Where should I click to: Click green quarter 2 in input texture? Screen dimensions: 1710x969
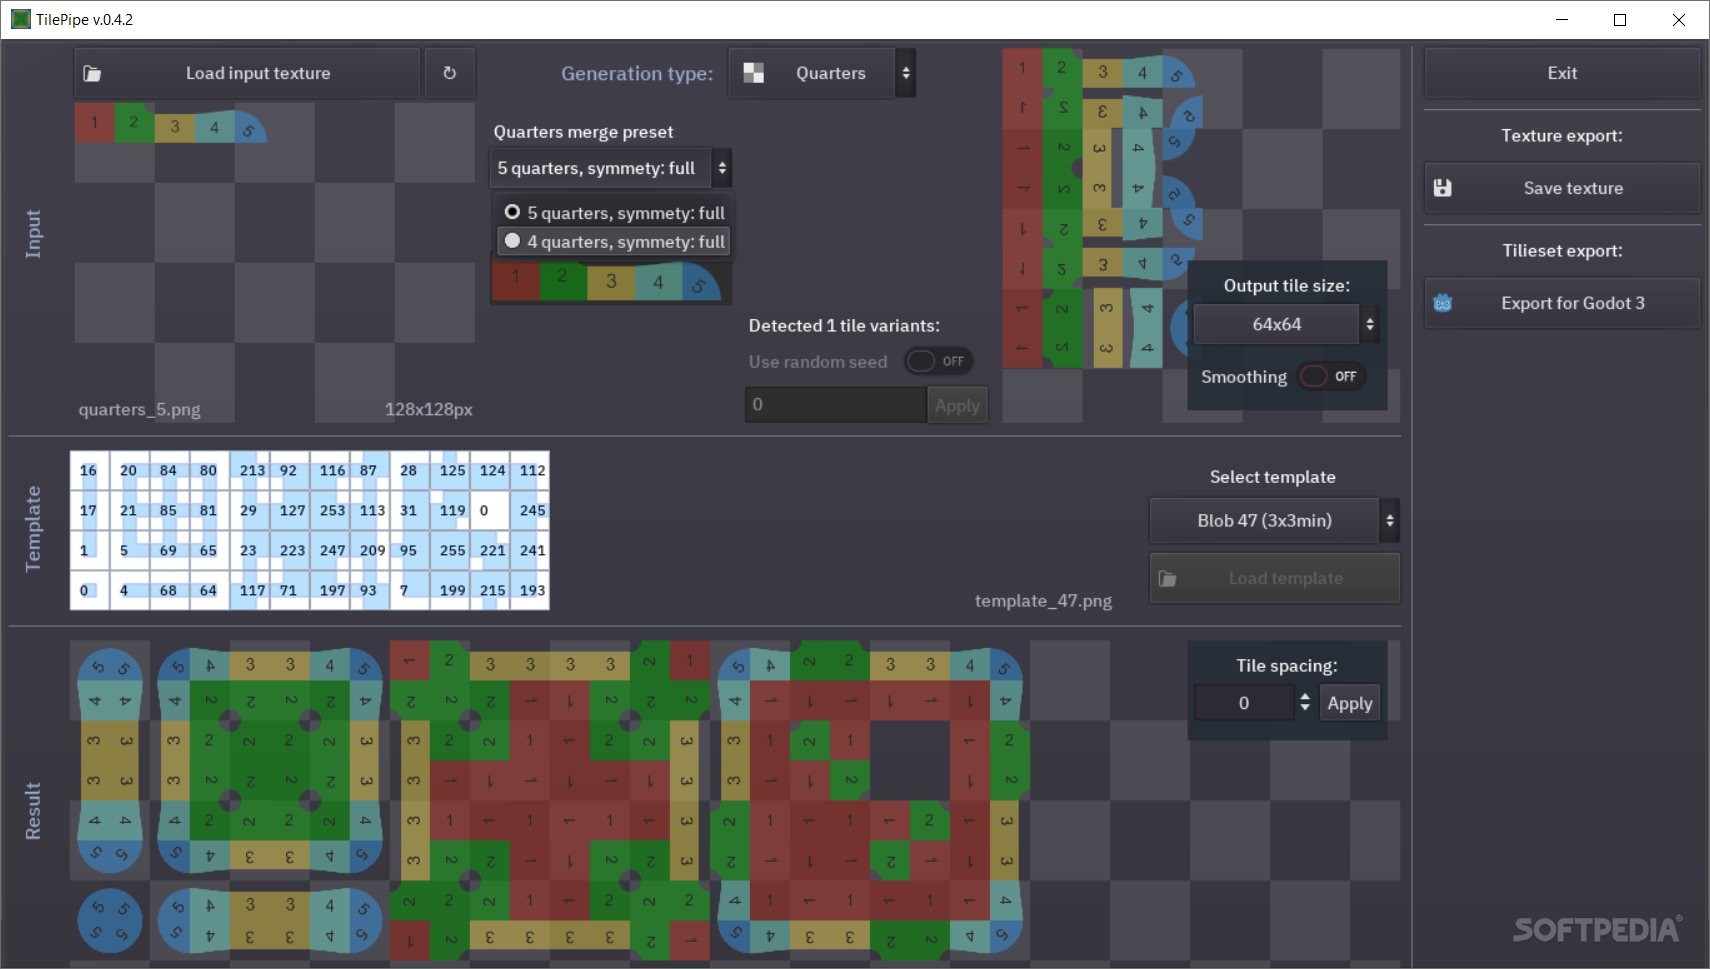[134, 122]
